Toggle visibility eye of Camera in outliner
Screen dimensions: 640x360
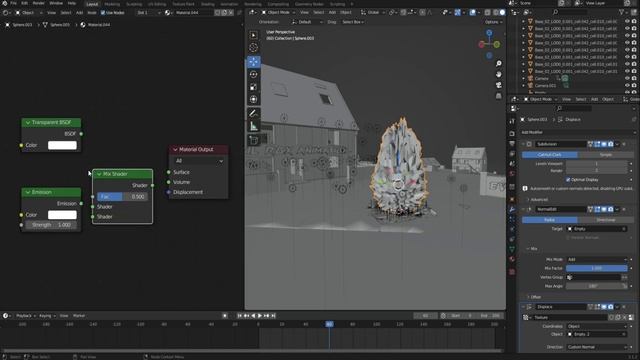click(x=627, y=78)
